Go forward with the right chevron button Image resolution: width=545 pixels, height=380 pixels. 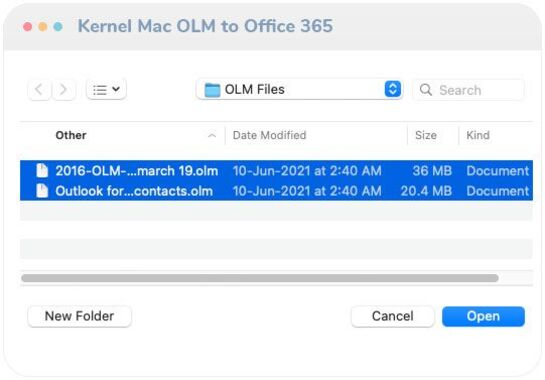coord(63,90)
